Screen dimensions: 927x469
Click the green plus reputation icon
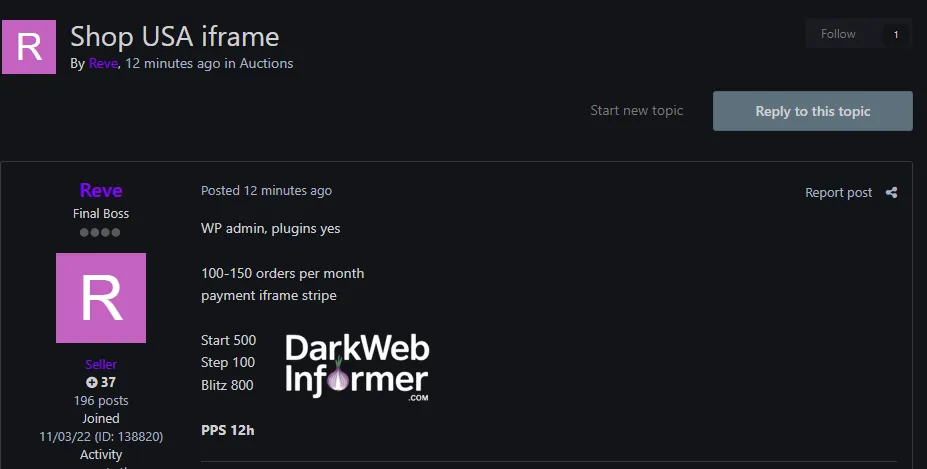point(92,382)
